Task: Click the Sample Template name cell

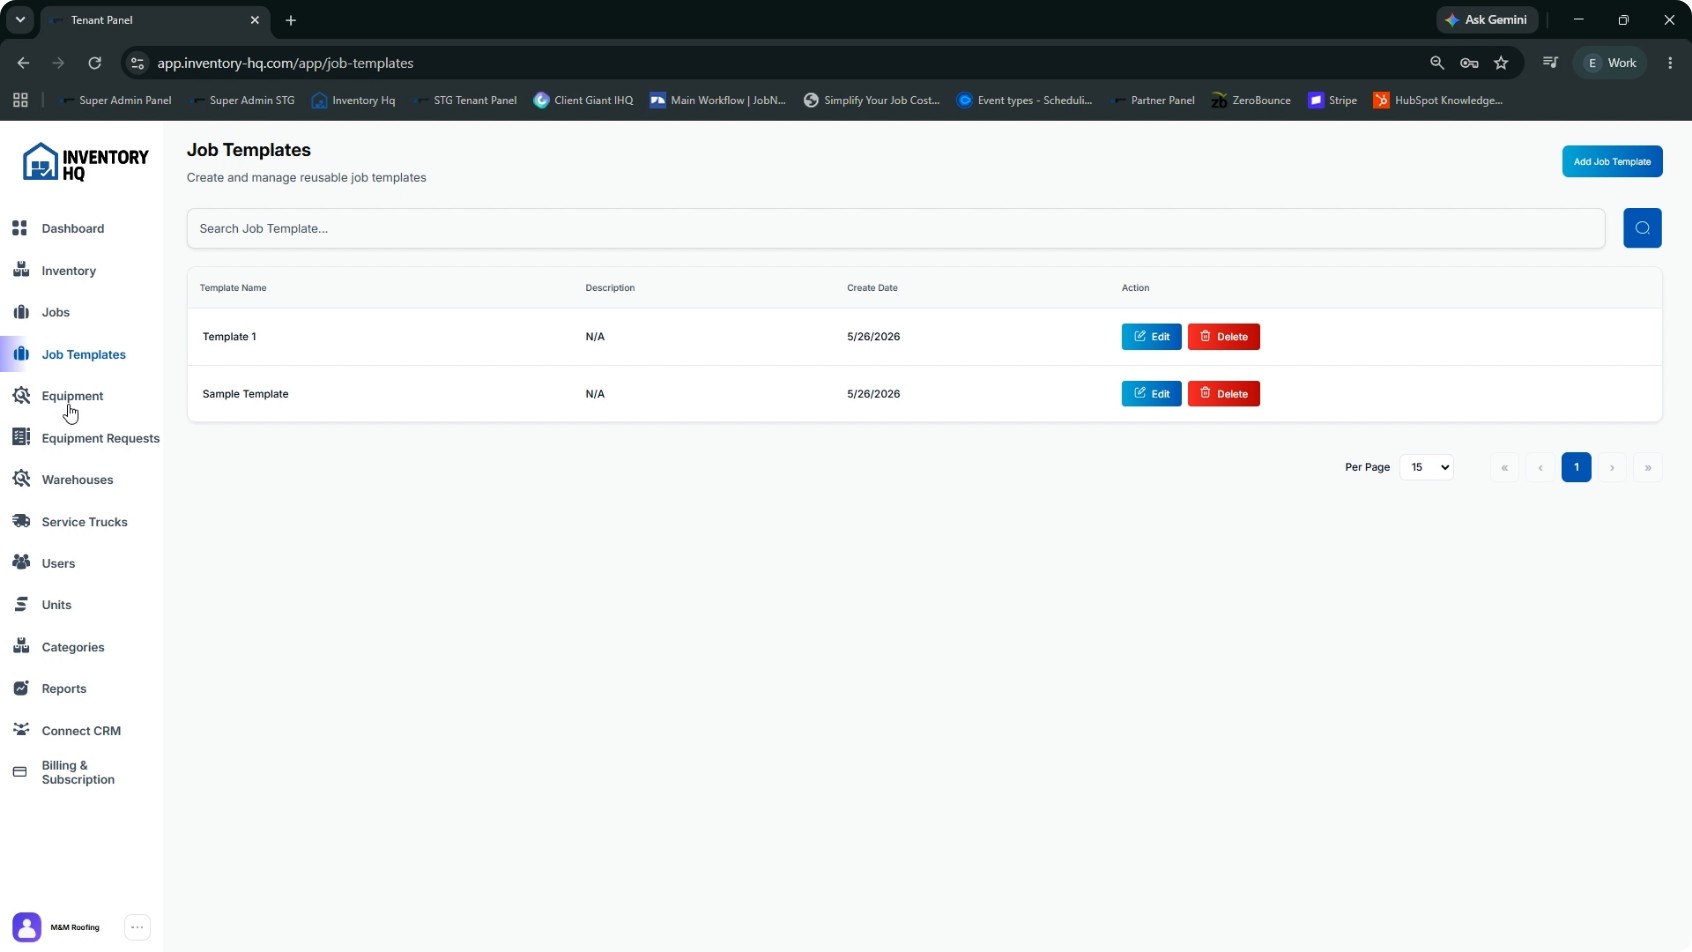Action: [x=245, y=394]
